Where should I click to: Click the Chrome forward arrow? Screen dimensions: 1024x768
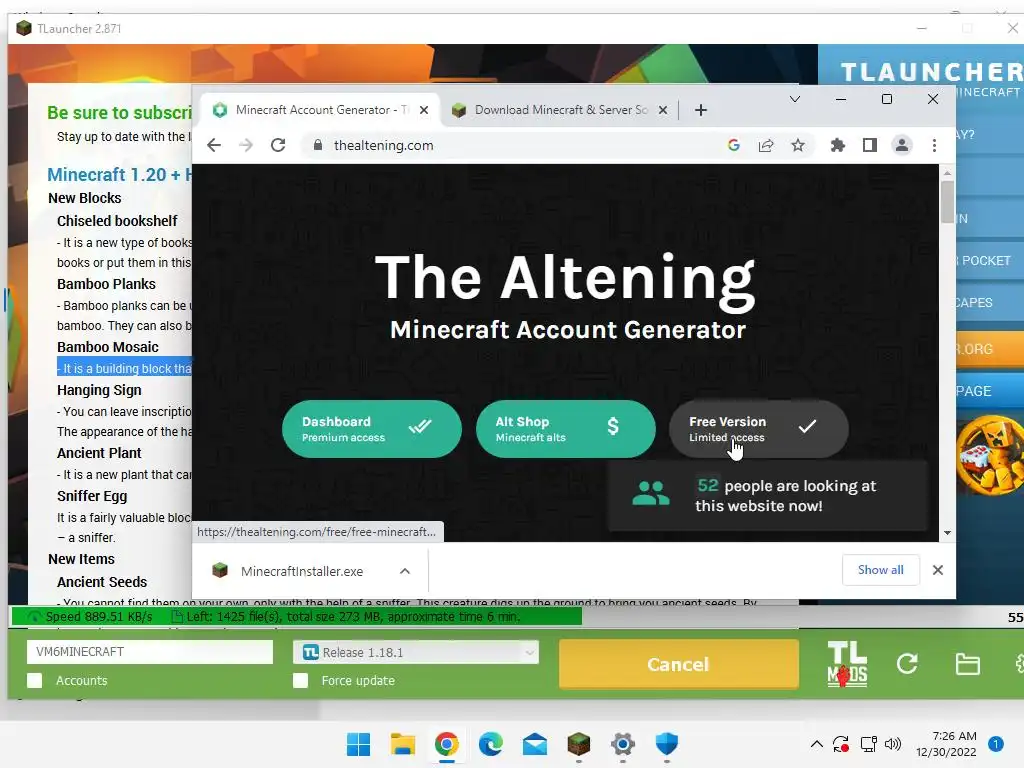coord(246,145)
